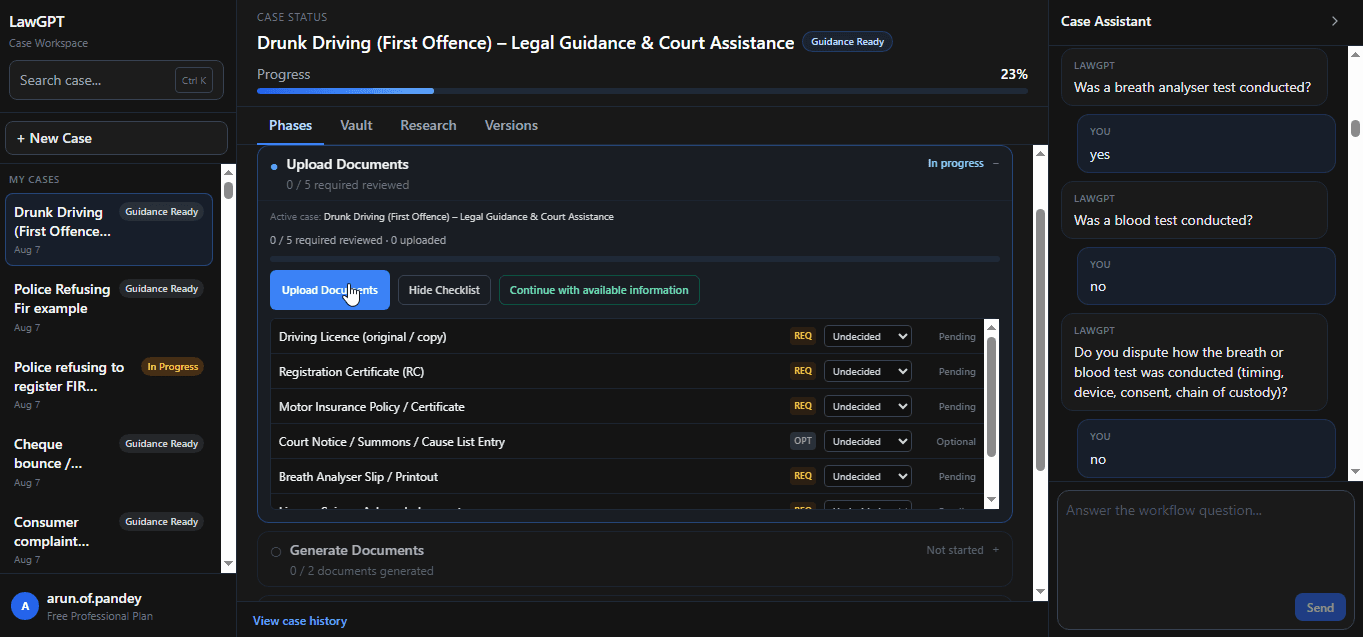Switch to the Phases tab
The height and width of the screenshot is (637, 1363).
(291, 125)
